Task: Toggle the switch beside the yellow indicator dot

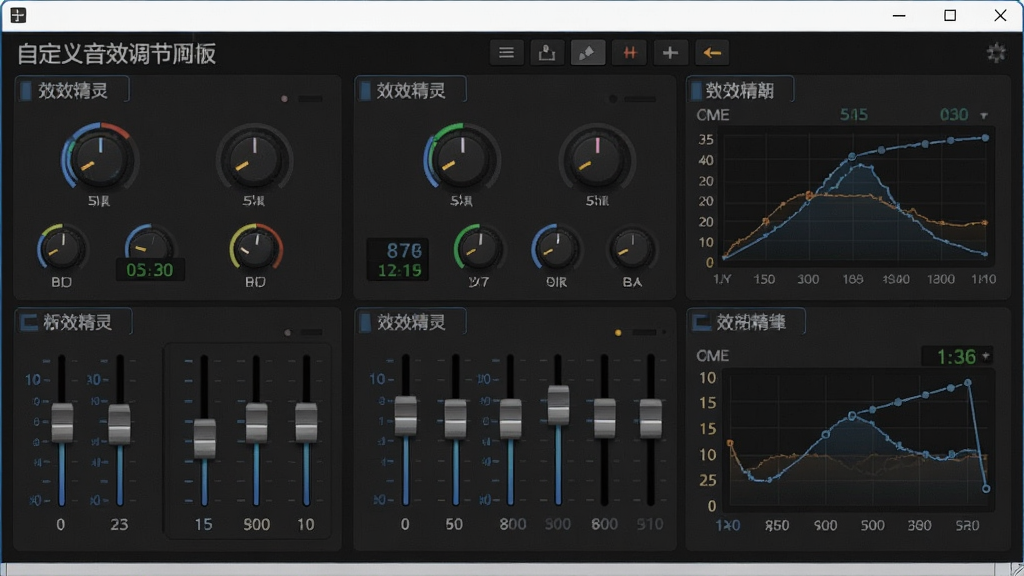Action: (x=644, y=332)
